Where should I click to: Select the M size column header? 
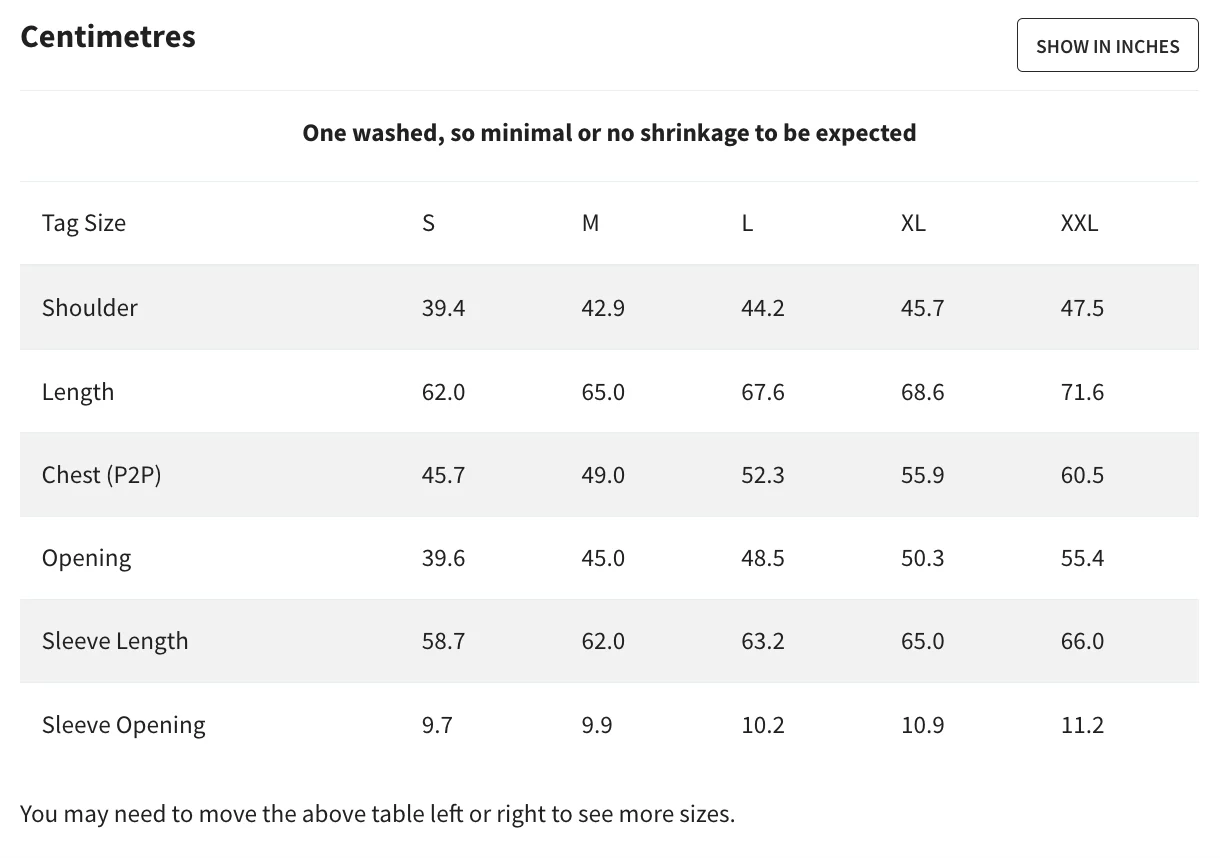coord(591,223)
